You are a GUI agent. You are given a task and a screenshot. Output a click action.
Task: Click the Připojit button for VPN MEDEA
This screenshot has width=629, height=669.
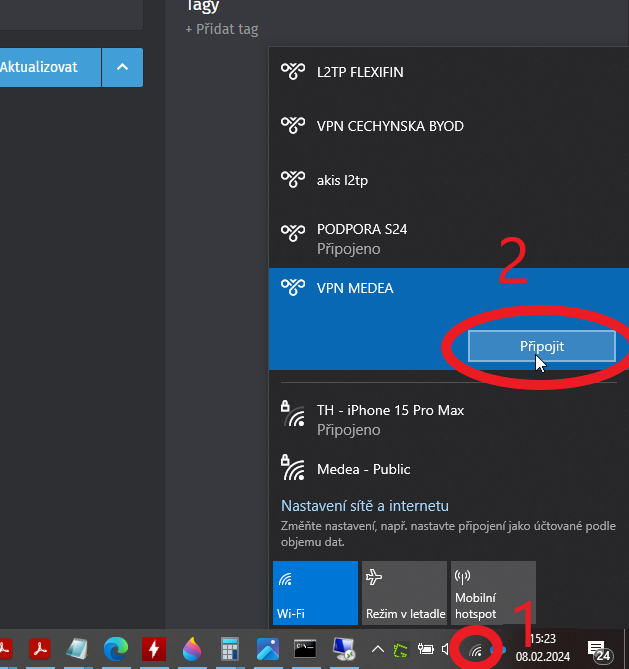click(542, 346)
